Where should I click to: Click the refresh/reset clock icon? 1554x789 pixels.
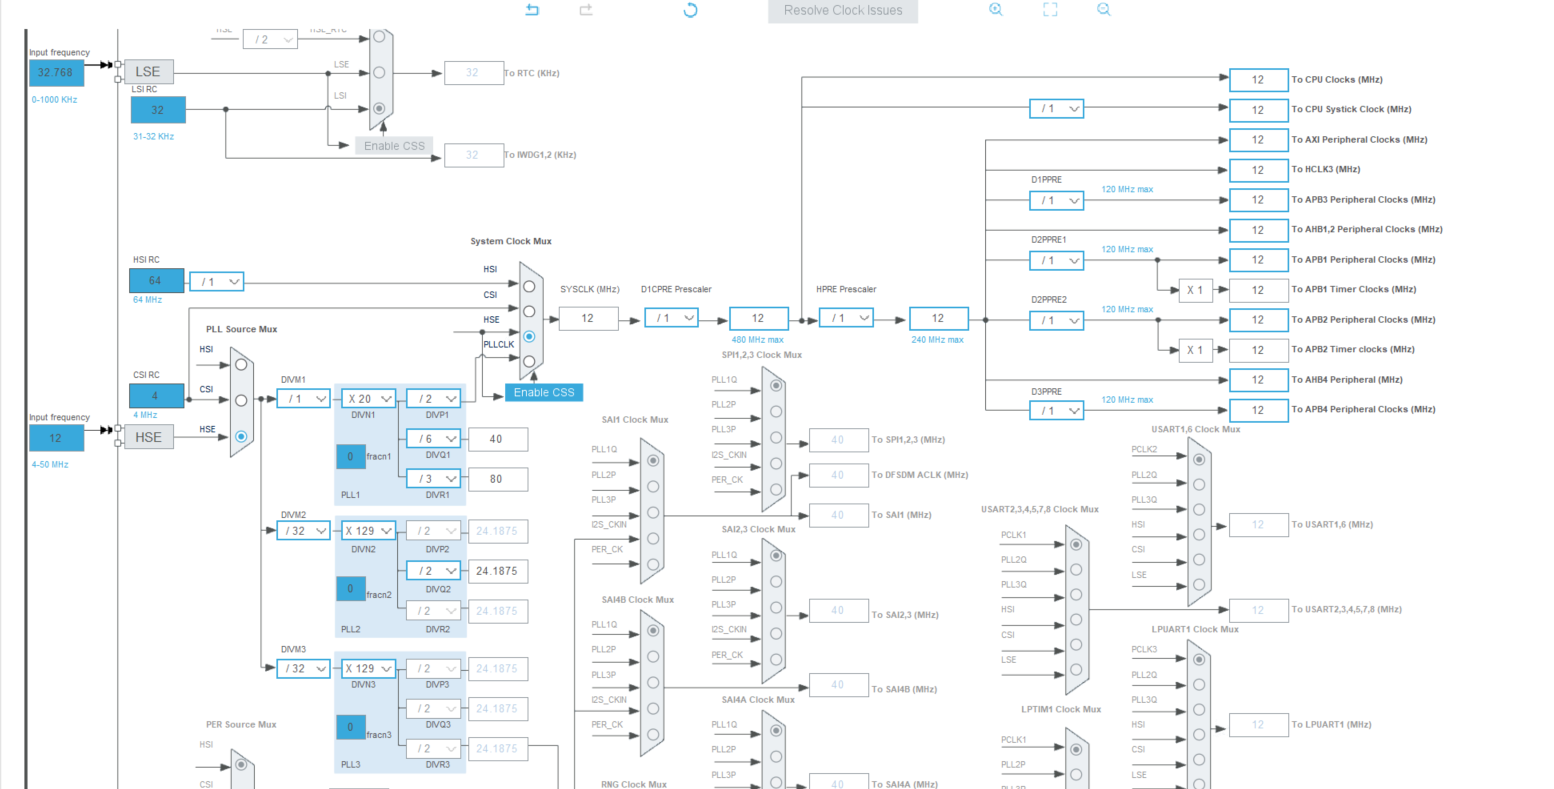coord(690,9)
